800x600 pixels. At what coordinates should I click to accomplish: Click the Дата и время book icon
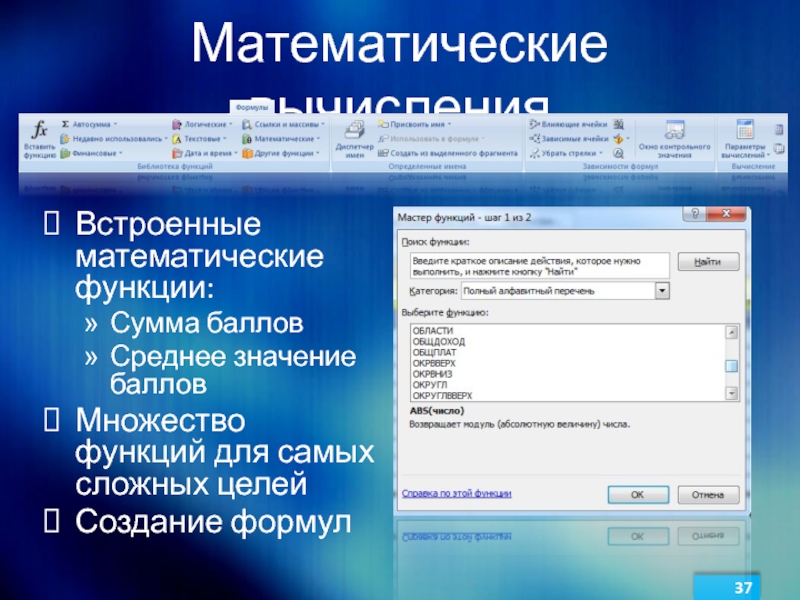(177, 153)
